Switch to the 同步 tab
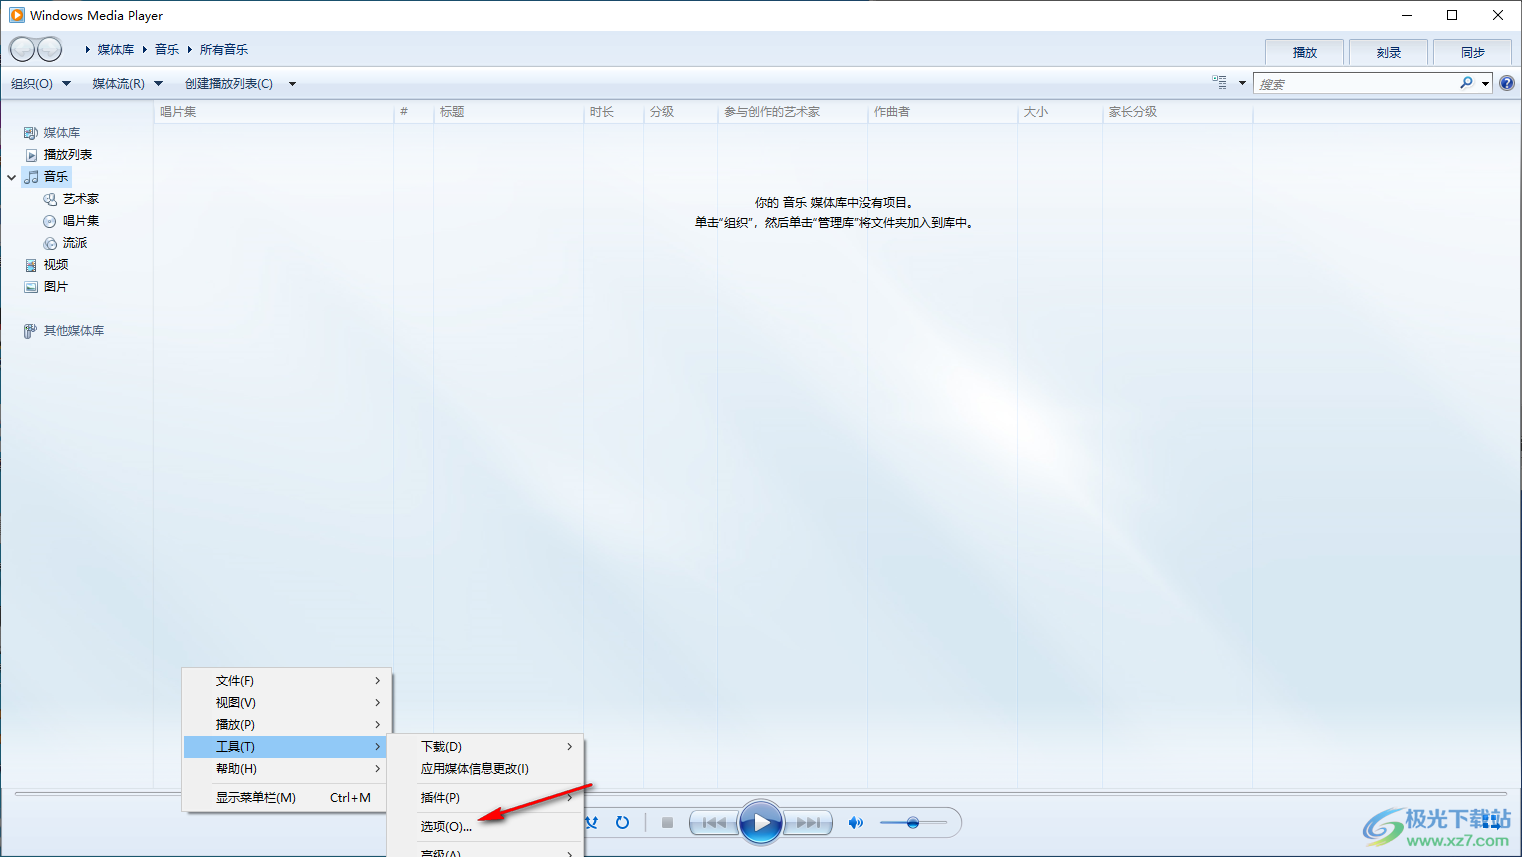Image resolution: width=1522 pixels, height=857 pixels. coord(1473,52)
